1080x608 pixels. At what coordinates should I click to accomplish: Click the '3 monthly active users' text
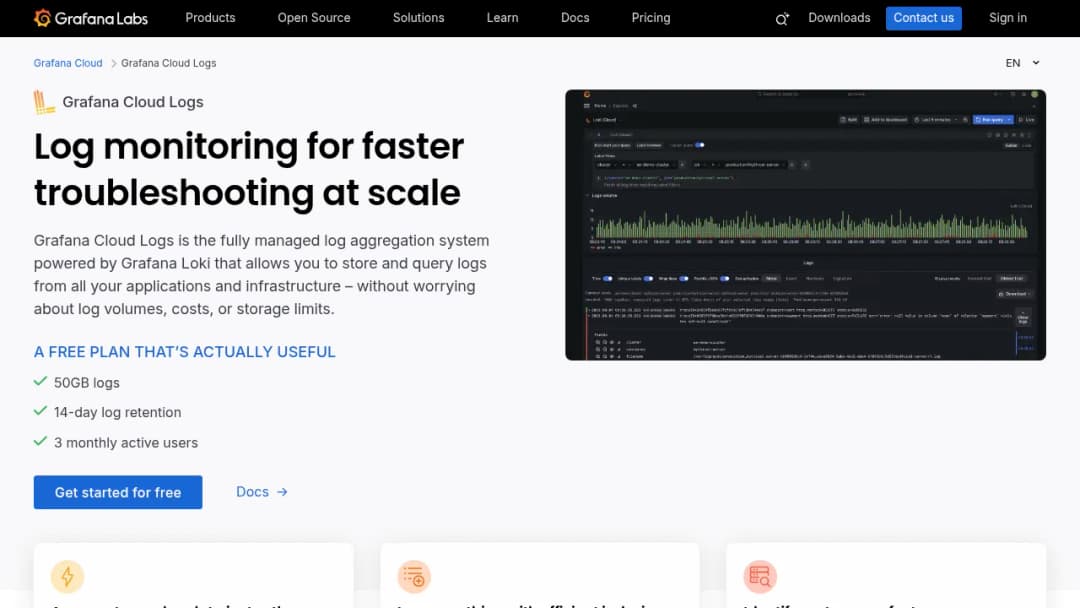click(126, 443)
